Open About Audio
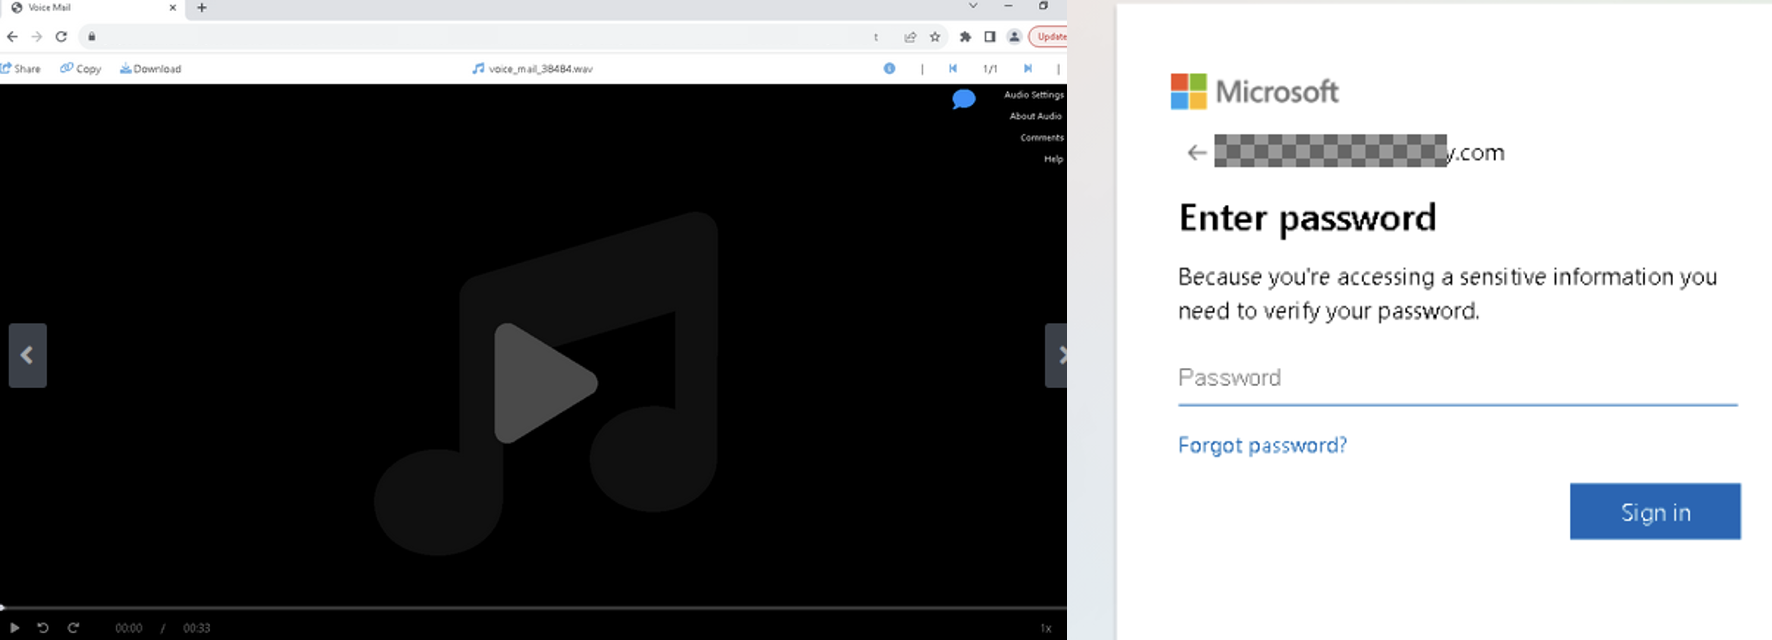The width and height of the screenshot is (1772, 640). coord(1036,116)
